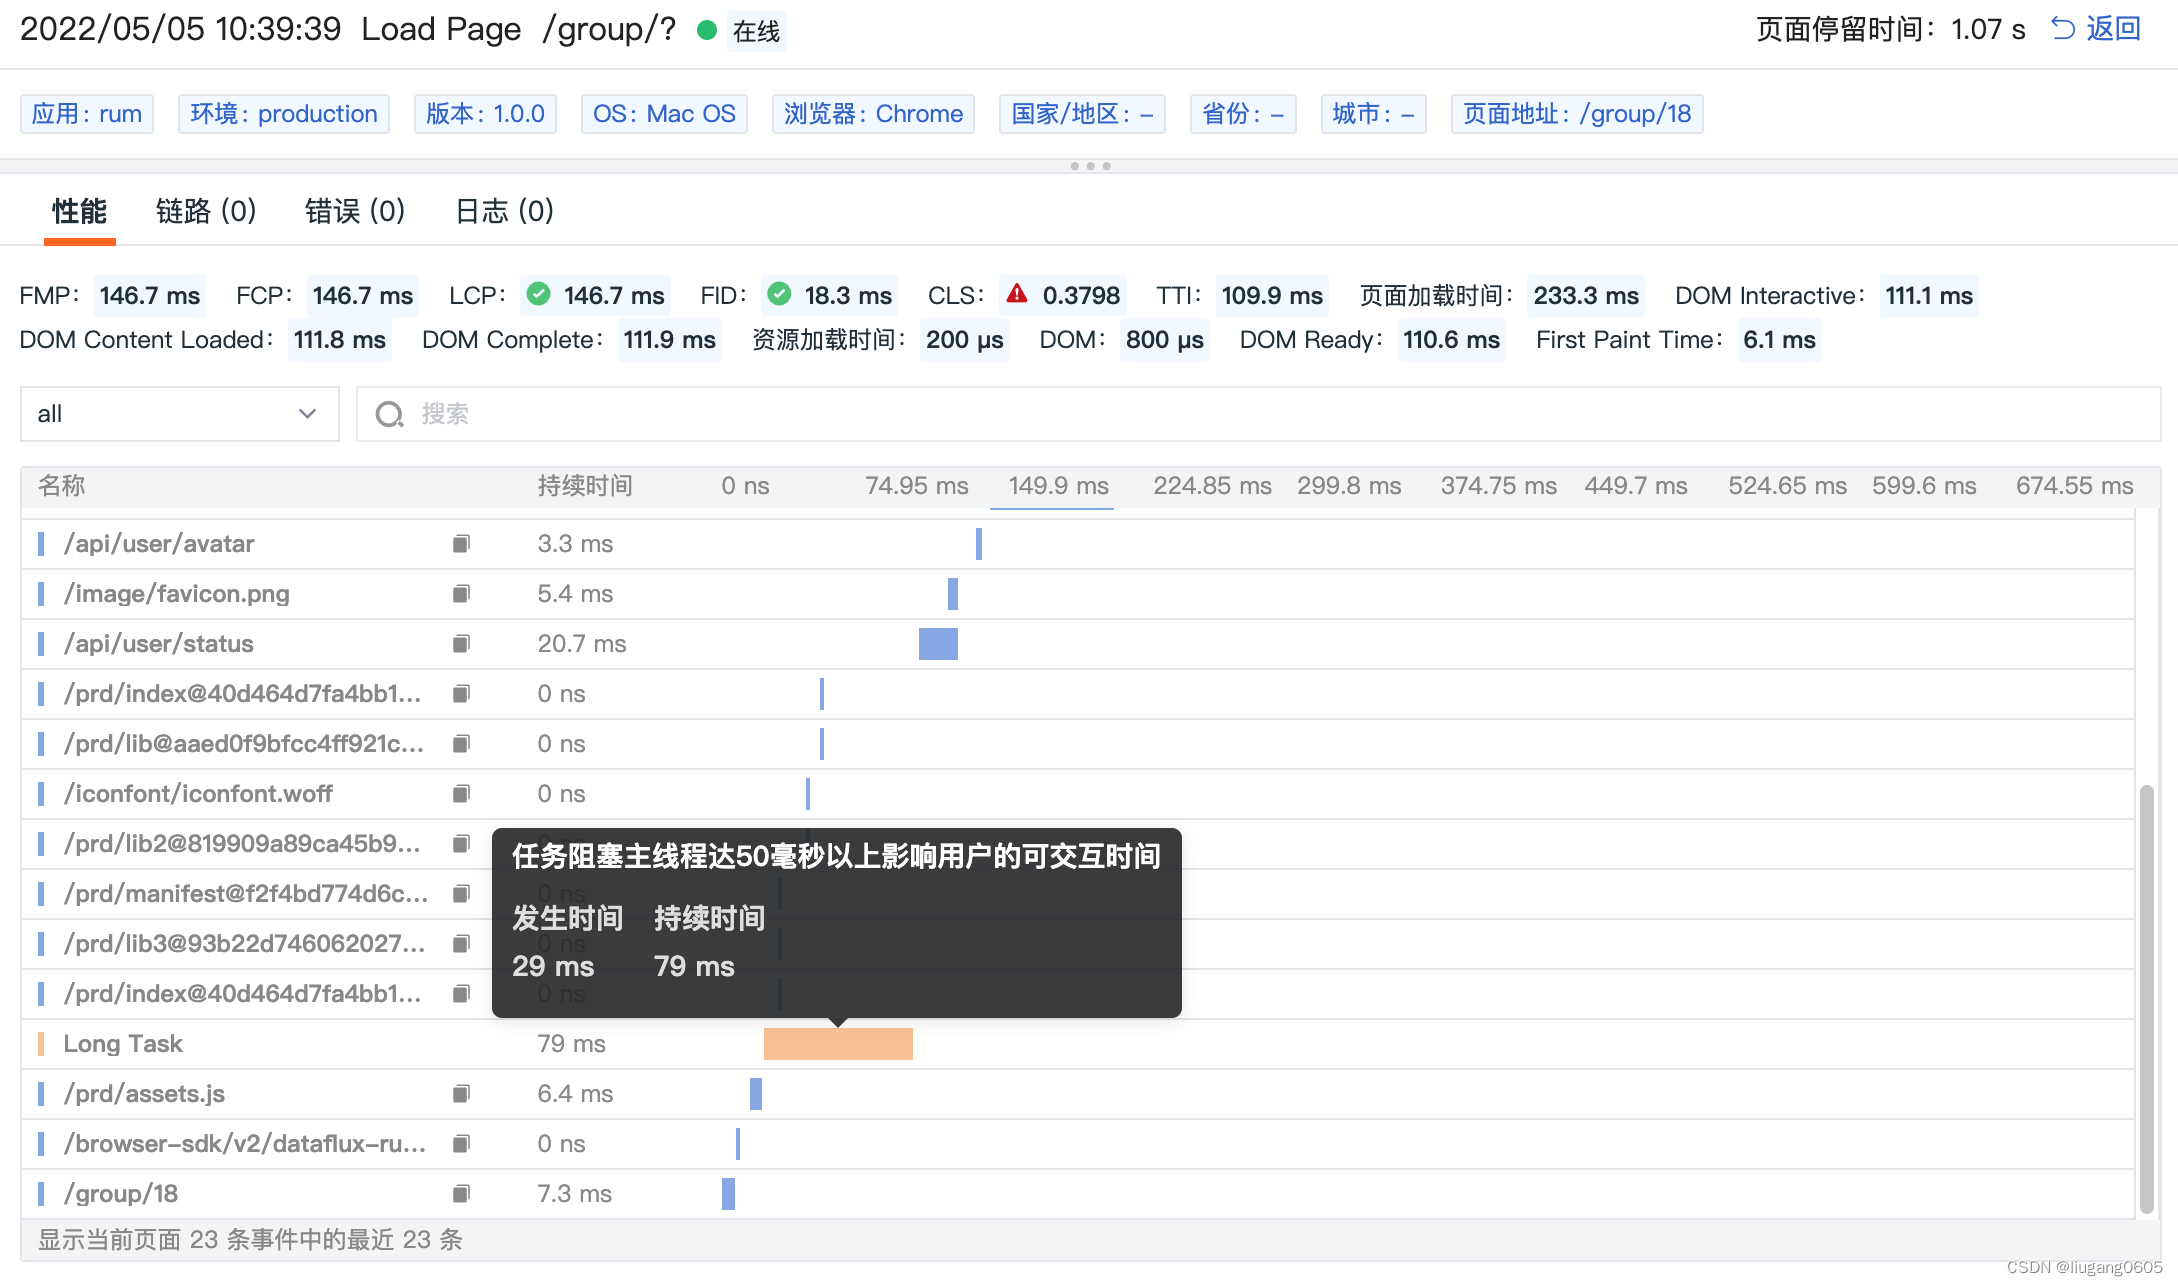Copy icon next to /browser-sdk/v2/dataflux-ru row
Image resolution: width=2178 pixels, height=1286 pixels.
point(461,1144)
